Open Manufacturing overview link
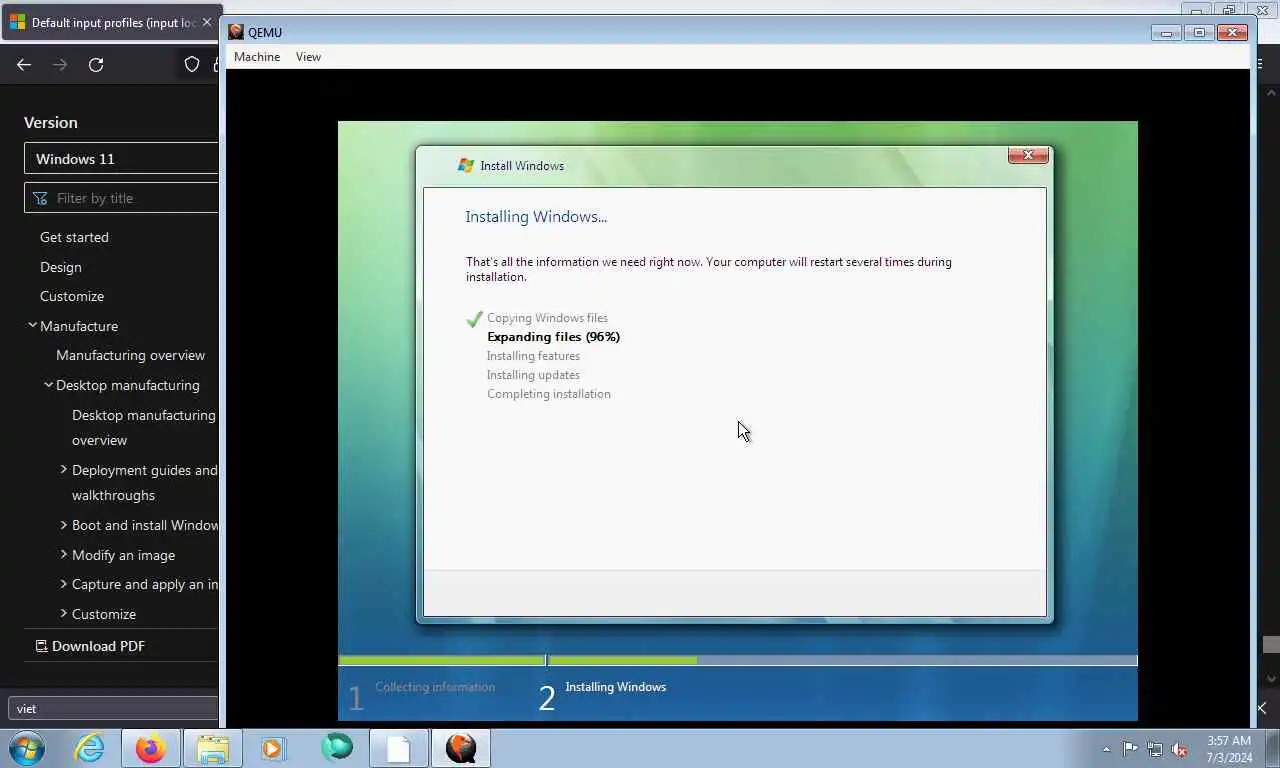The image size is (1280, 768). pos(130,355)
